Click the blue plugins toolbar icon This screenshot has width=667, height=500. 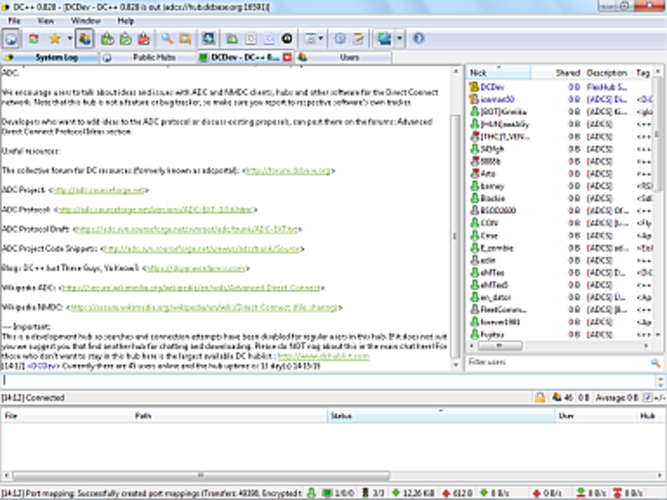click(x=384, y=39)
